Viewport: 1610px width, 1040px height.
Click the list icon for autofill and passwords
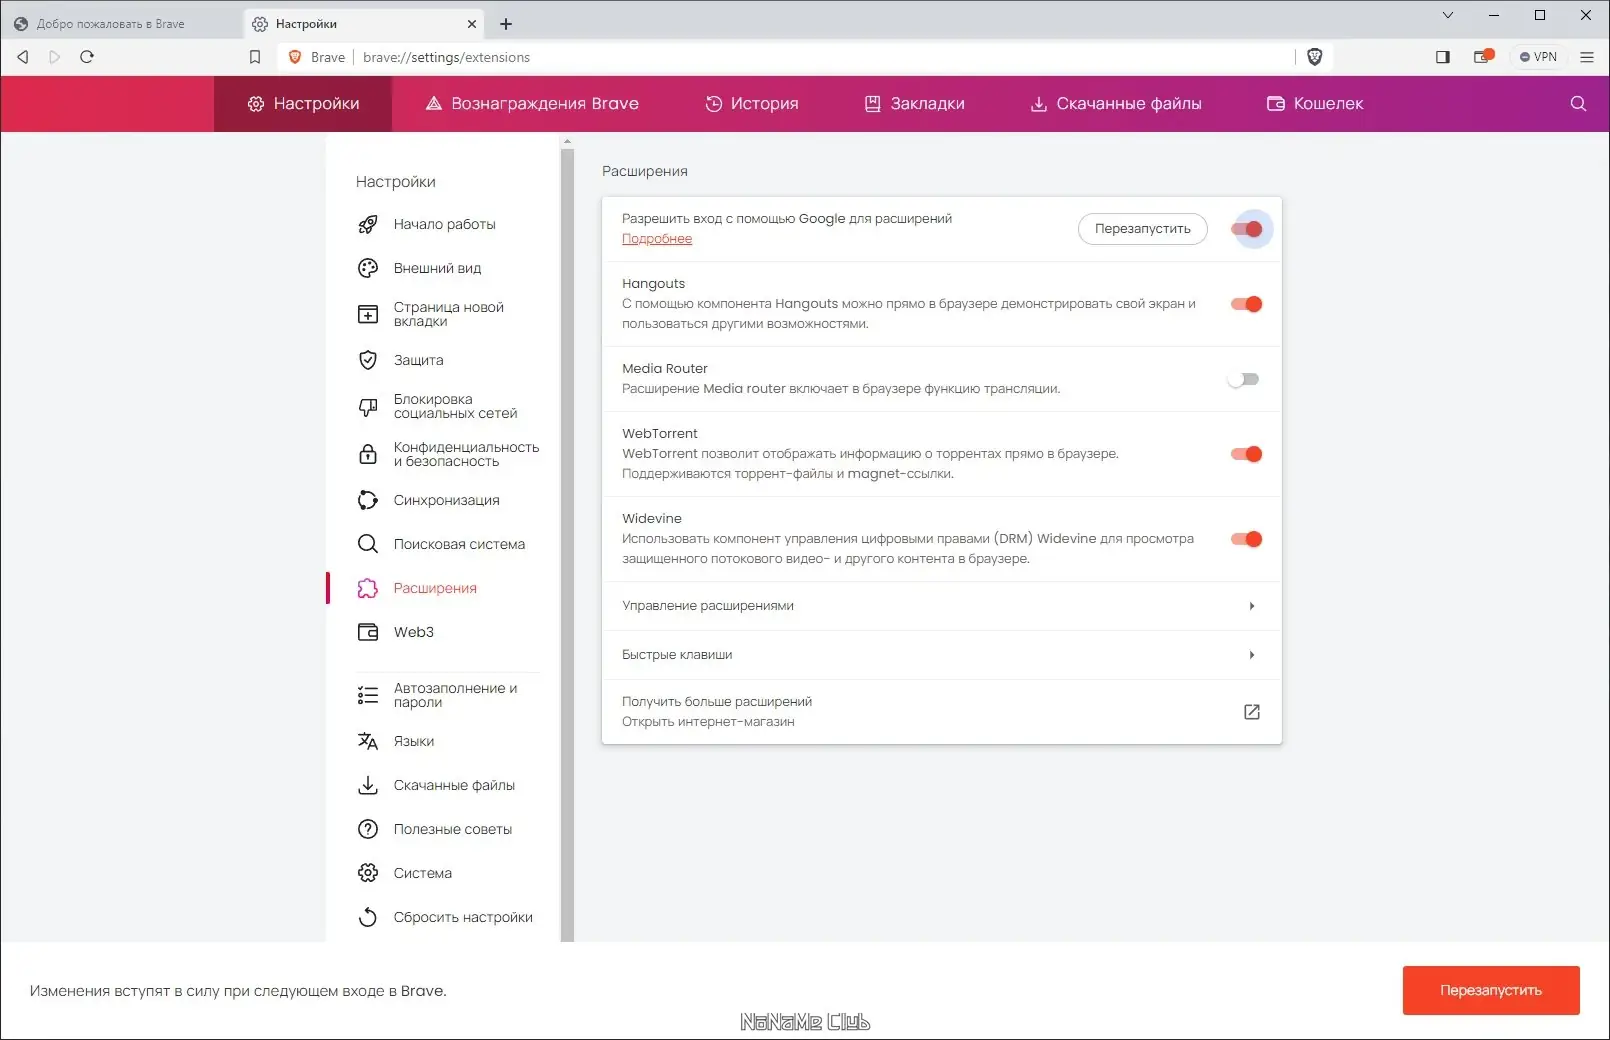[368, 695]
